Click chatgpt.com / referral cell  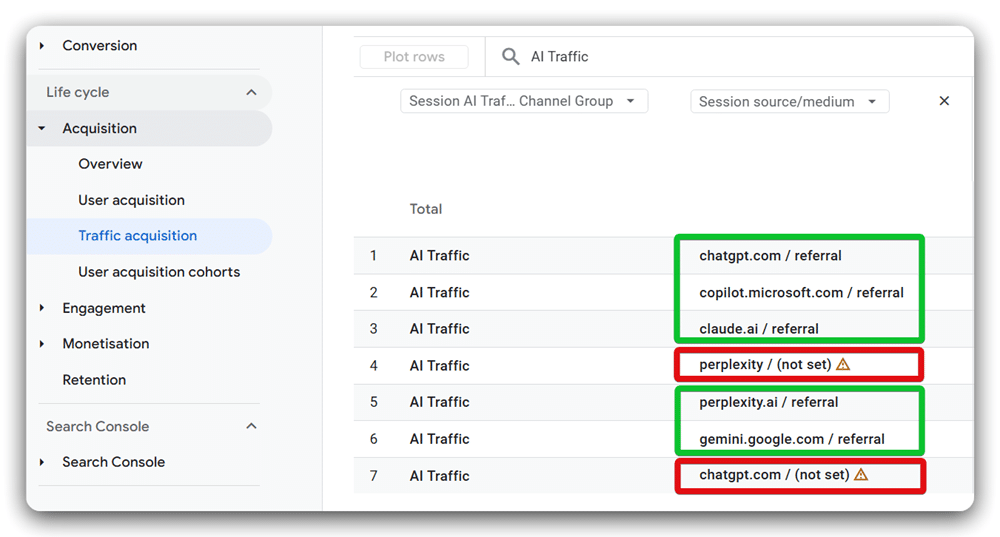770,256
